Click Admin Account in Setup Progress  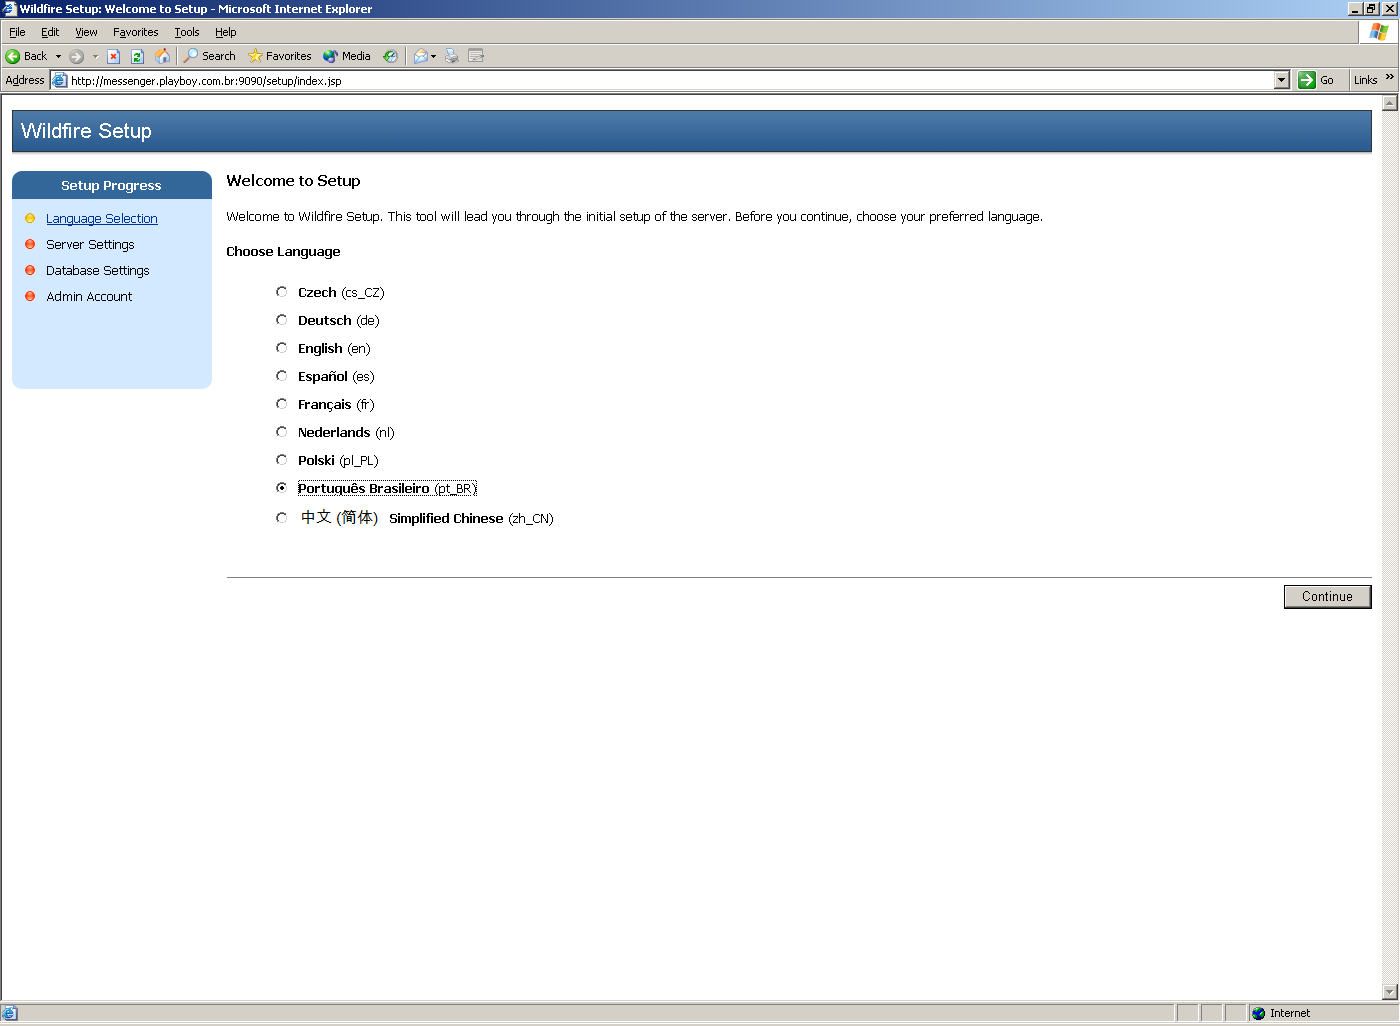point(89,296)
